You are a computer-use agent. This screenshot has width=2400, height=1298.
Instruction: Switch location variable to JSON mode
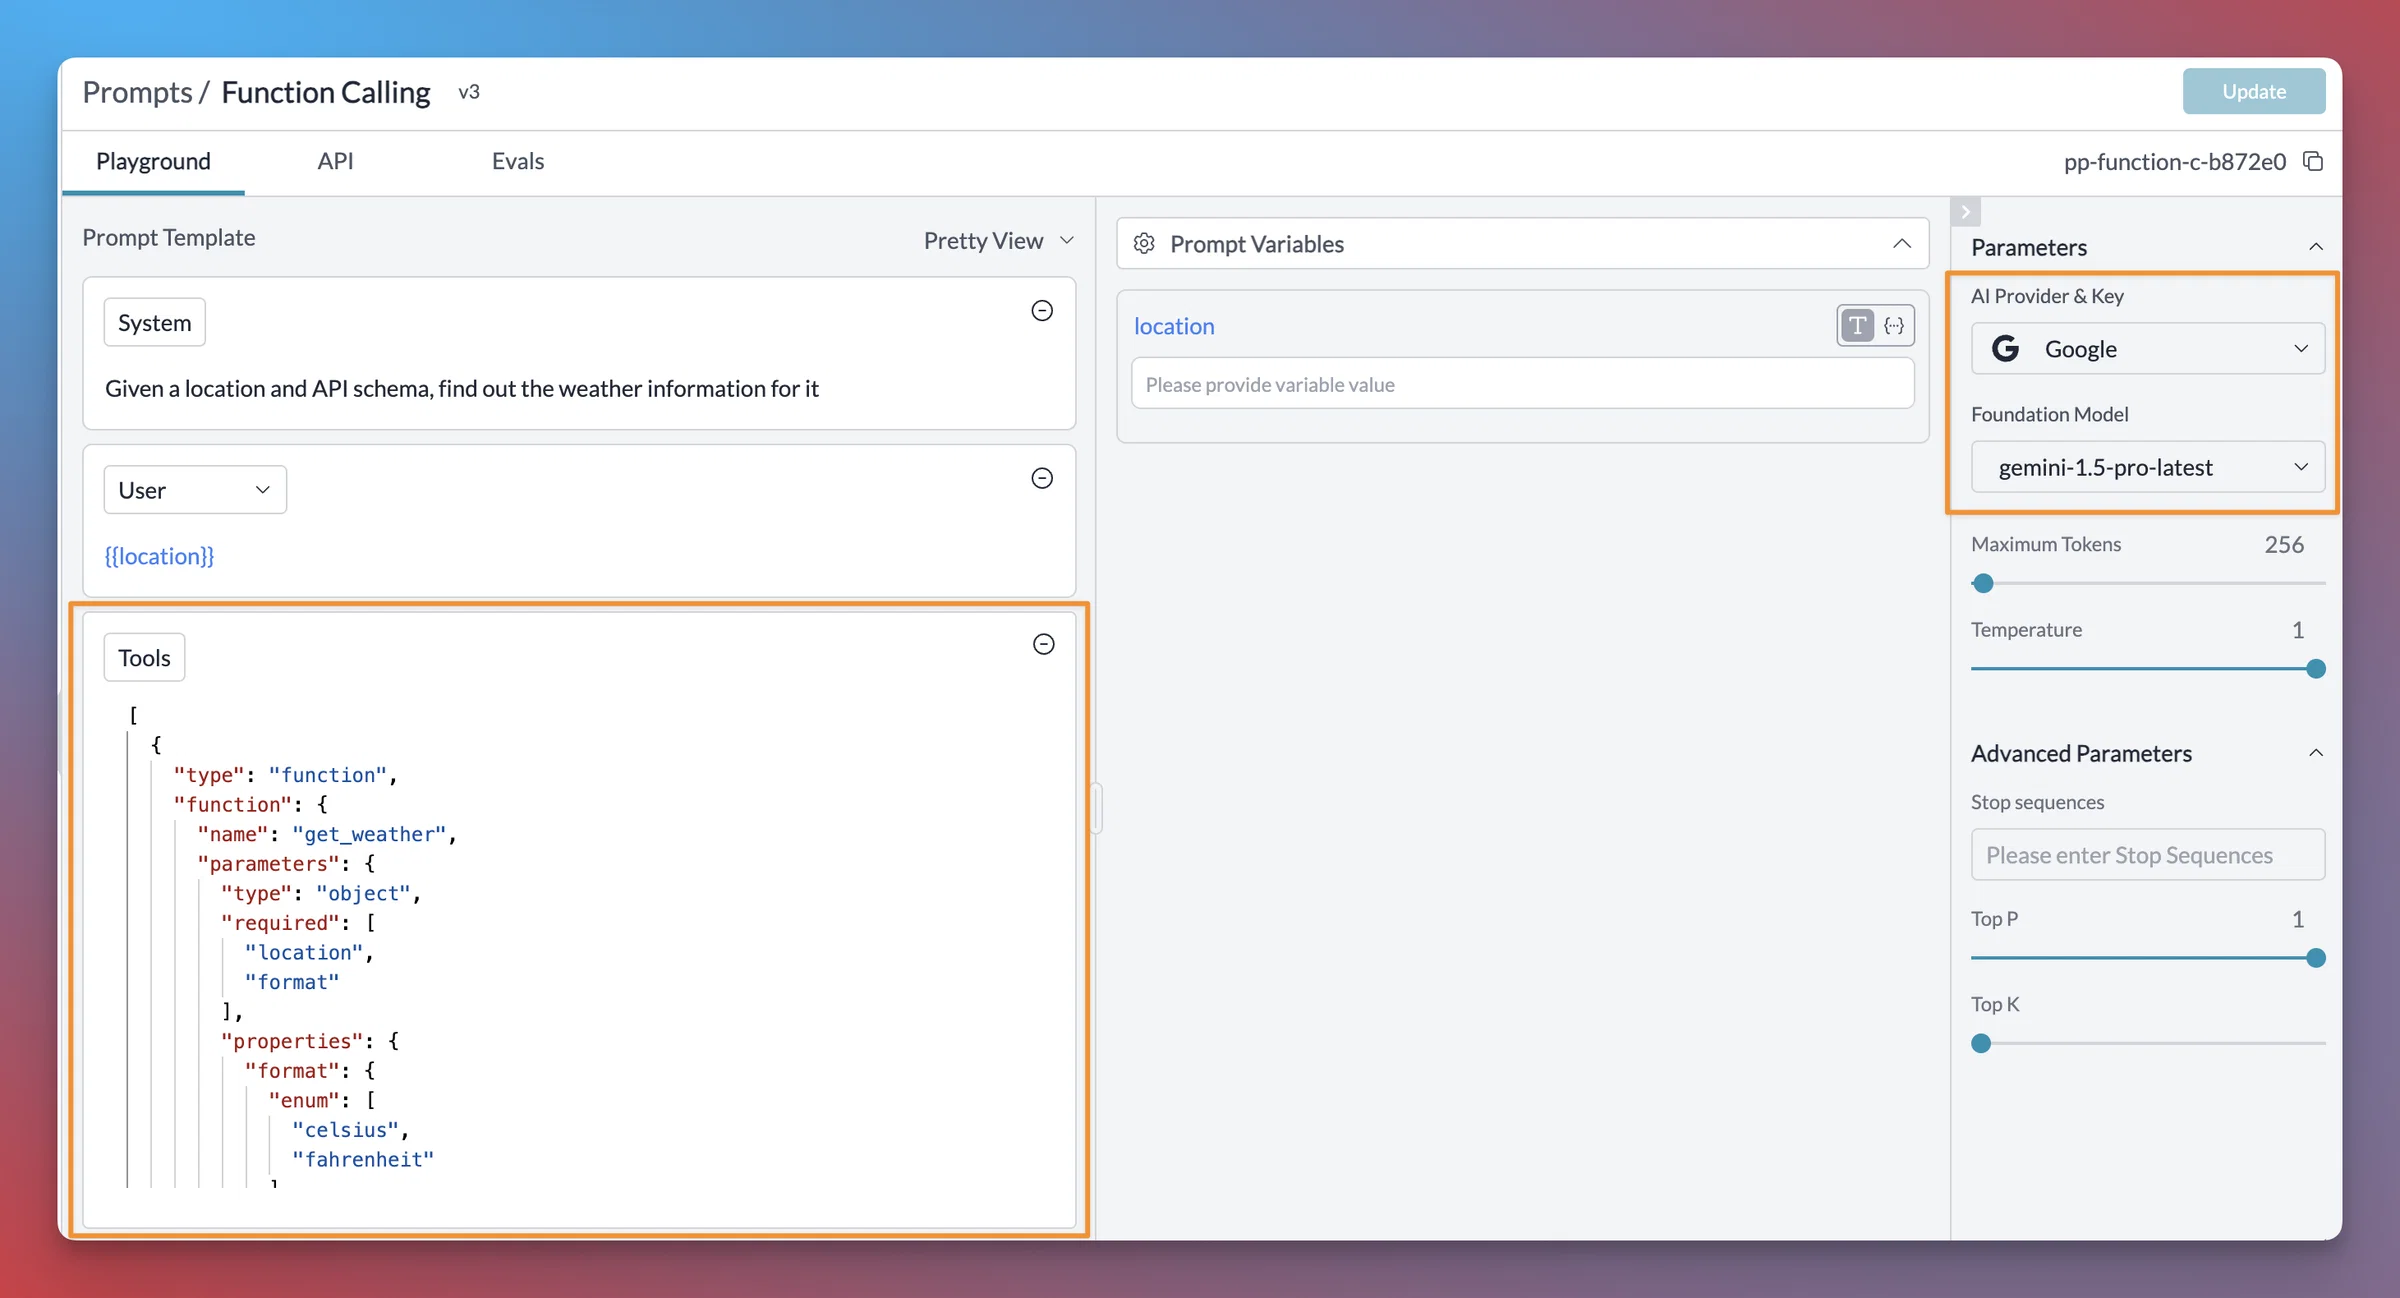(x=1894, y=325)
